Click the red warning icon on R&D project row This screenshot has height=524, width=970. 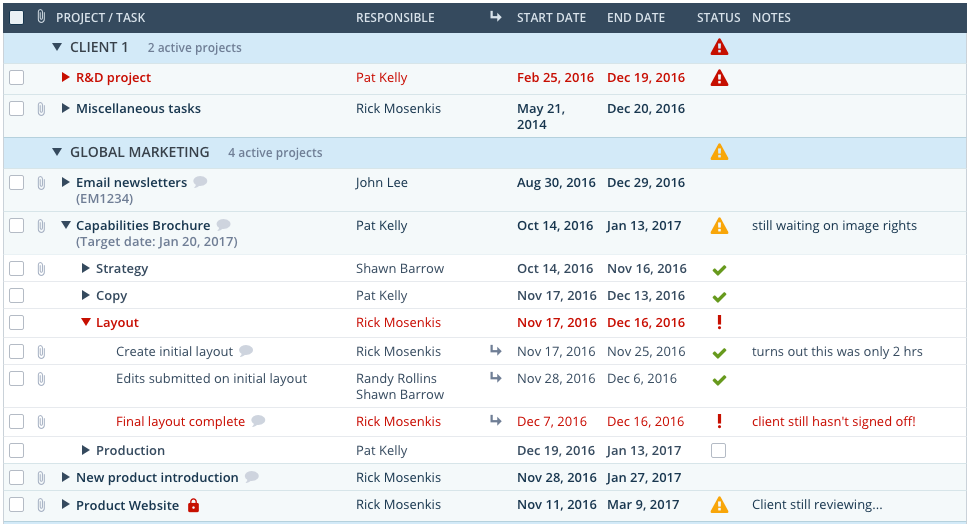(x=719, y=78)
